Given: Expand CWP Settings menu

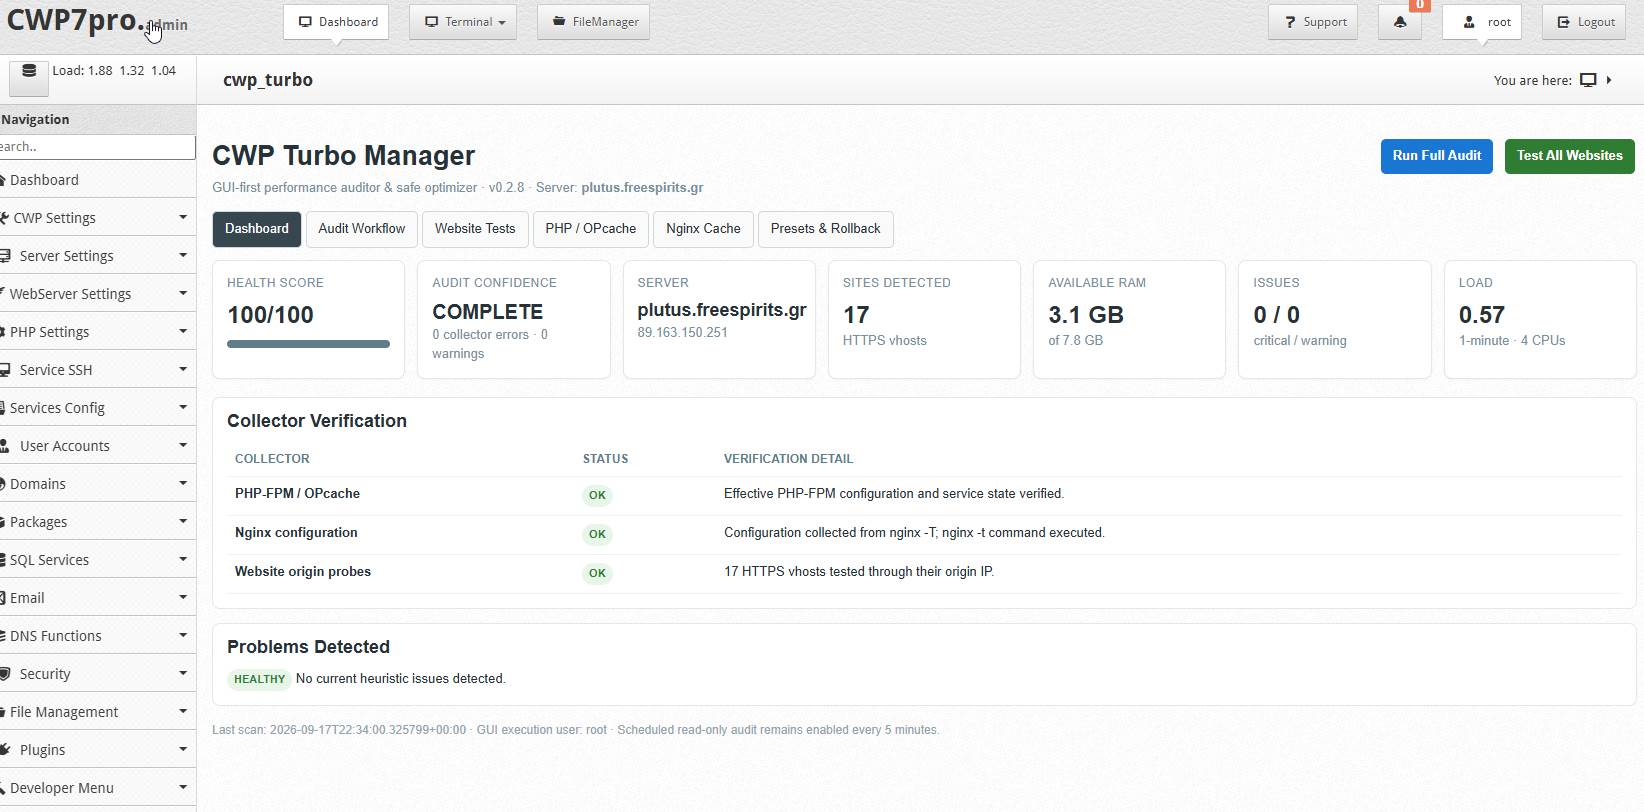Looking at the screenshot, I should pos(97,218).
